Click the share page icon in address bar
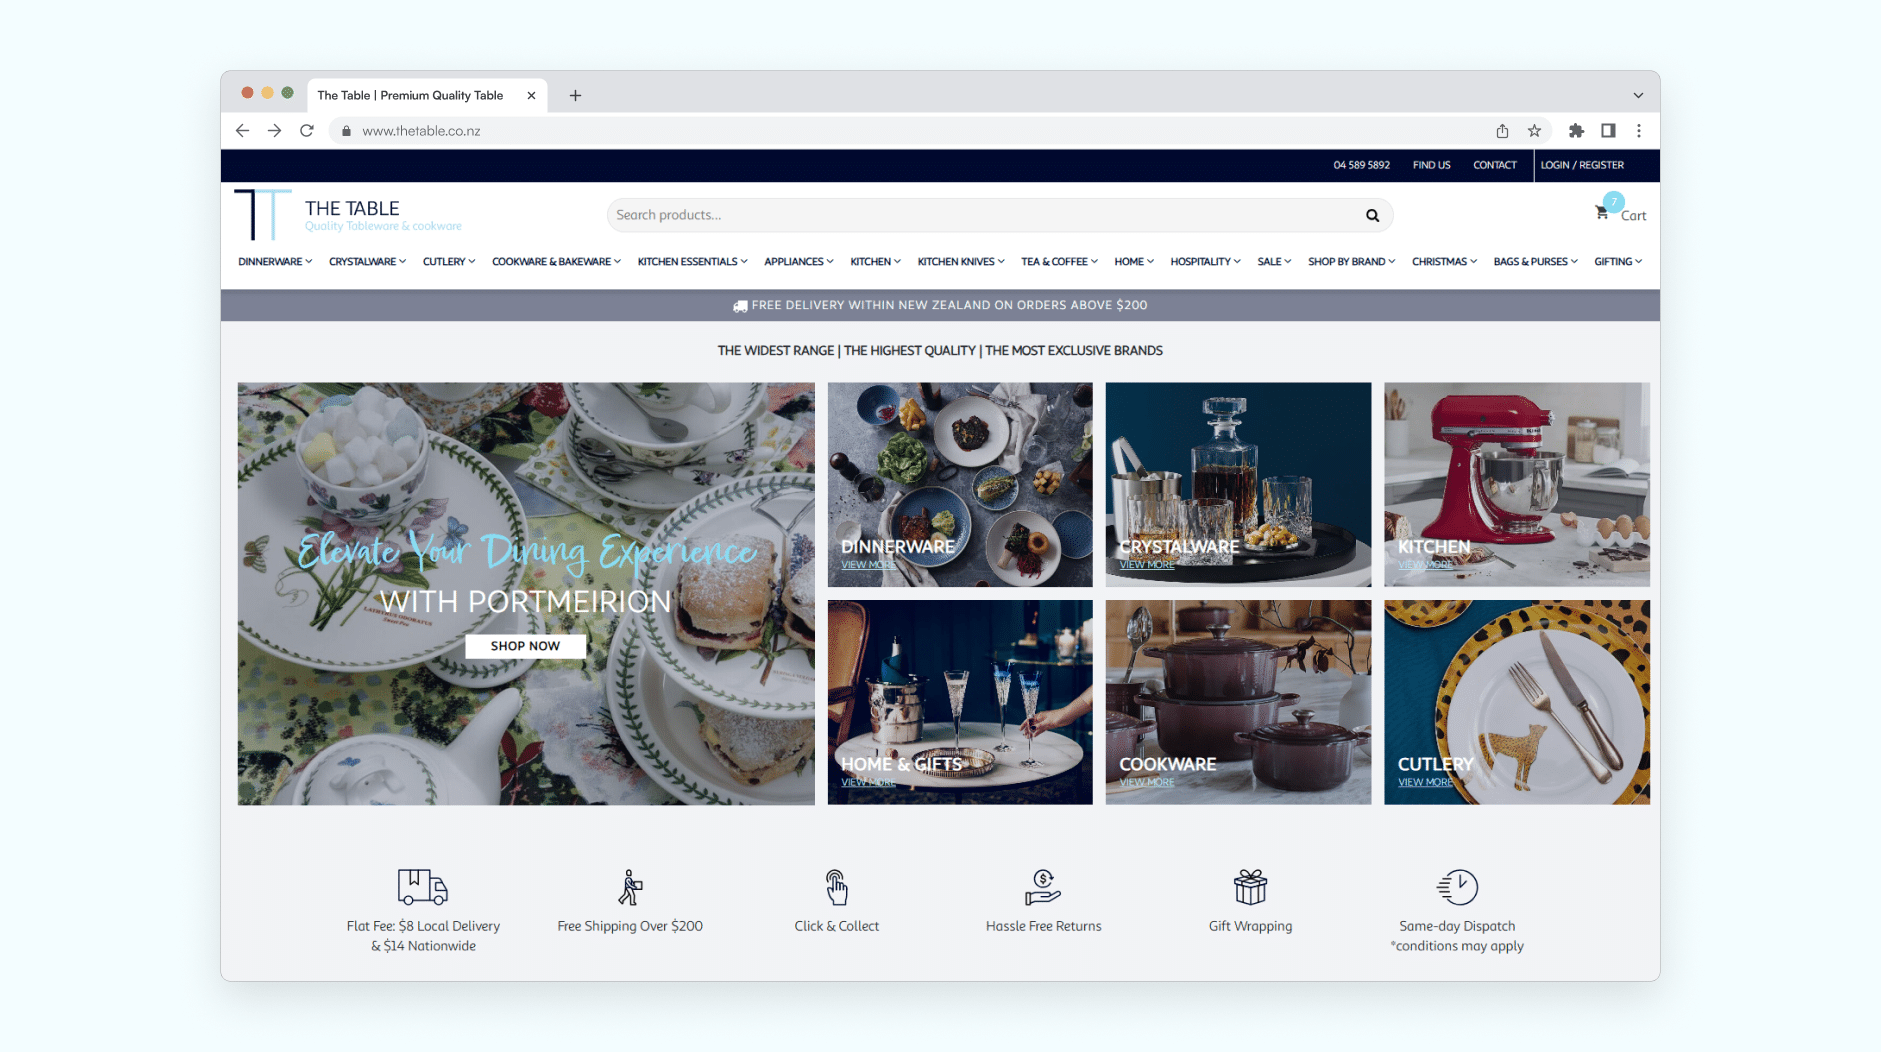Image resolution: width=1881 pixels, height=1052 pixels. pos(1502,131)
